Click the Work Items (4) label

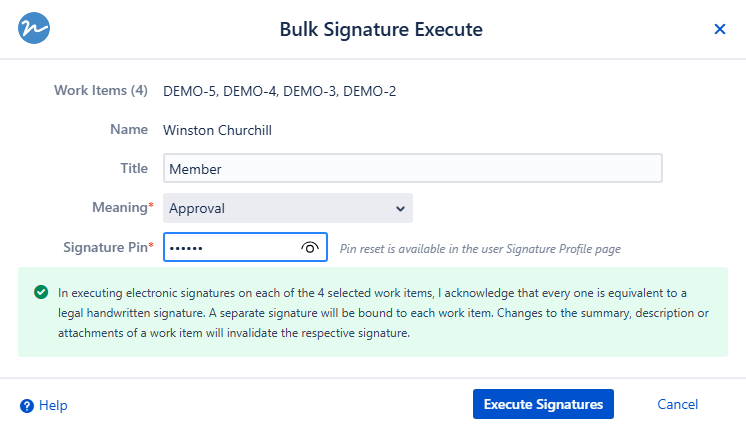coord(100,91)
